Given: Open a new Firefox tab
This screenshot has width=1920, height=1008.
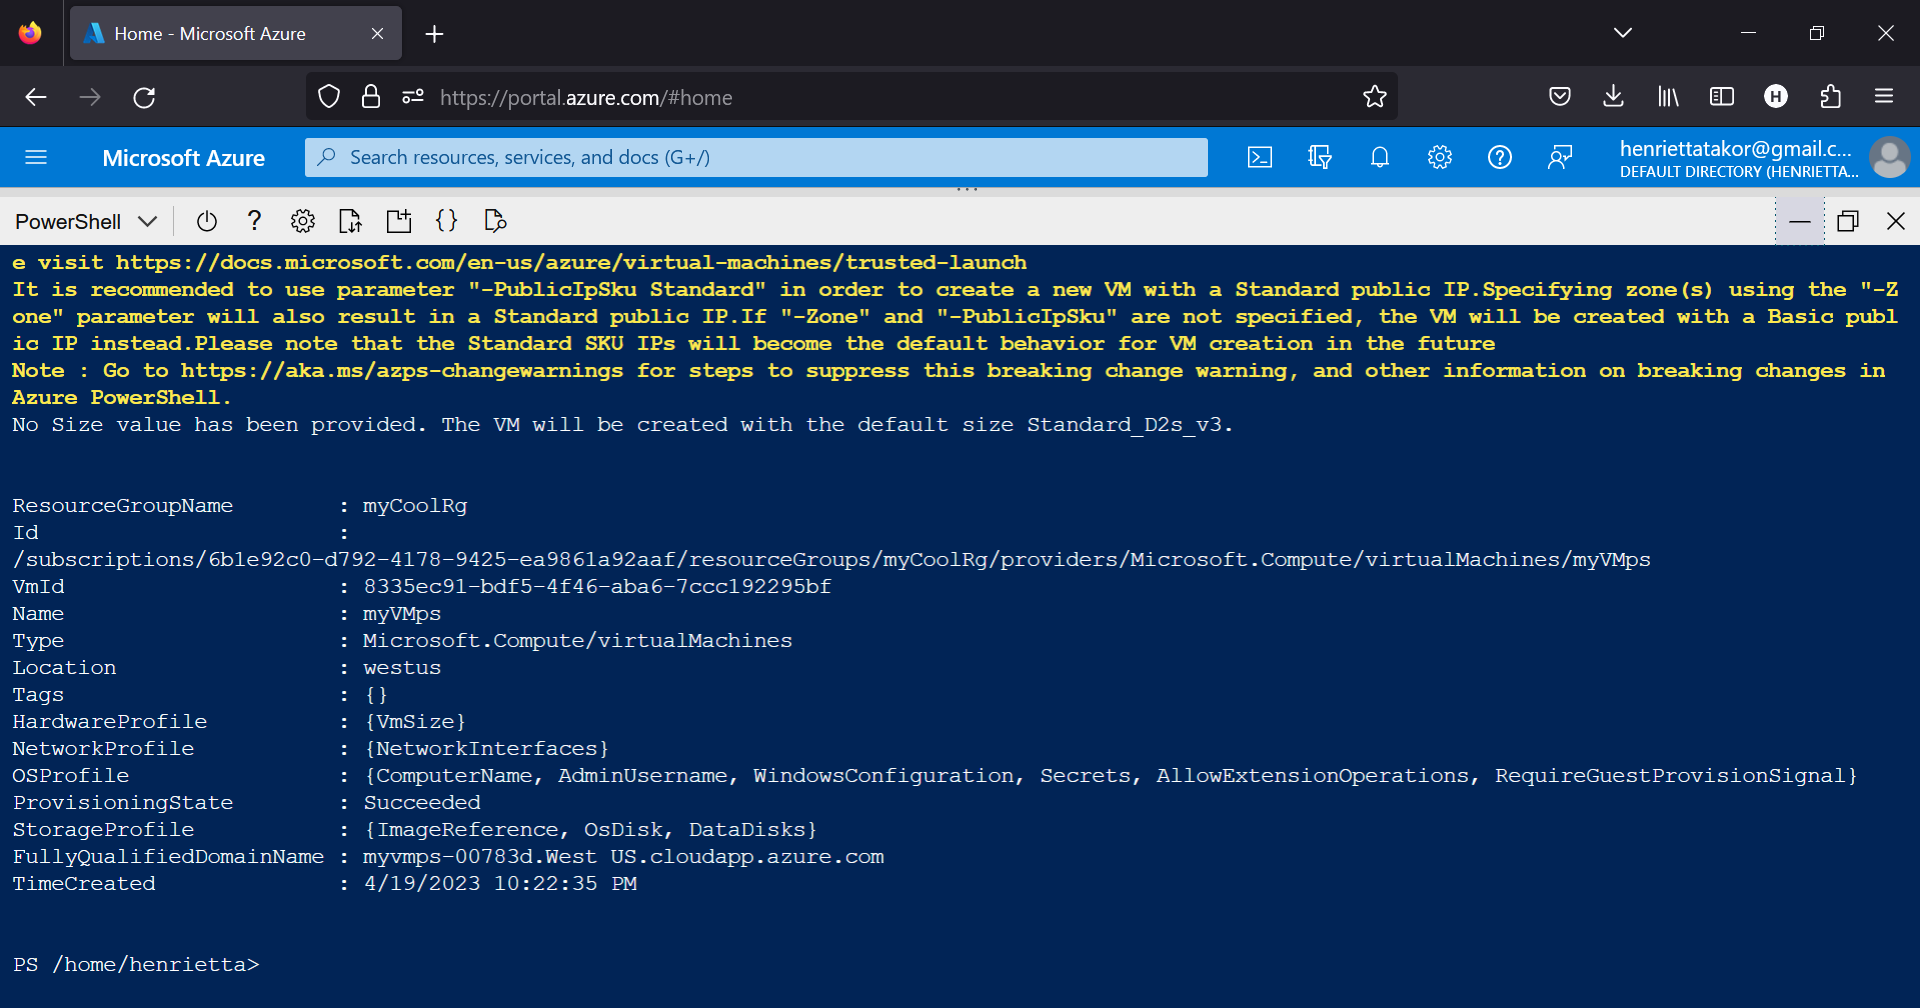Looking at the screenshot, I should point(434,34).
